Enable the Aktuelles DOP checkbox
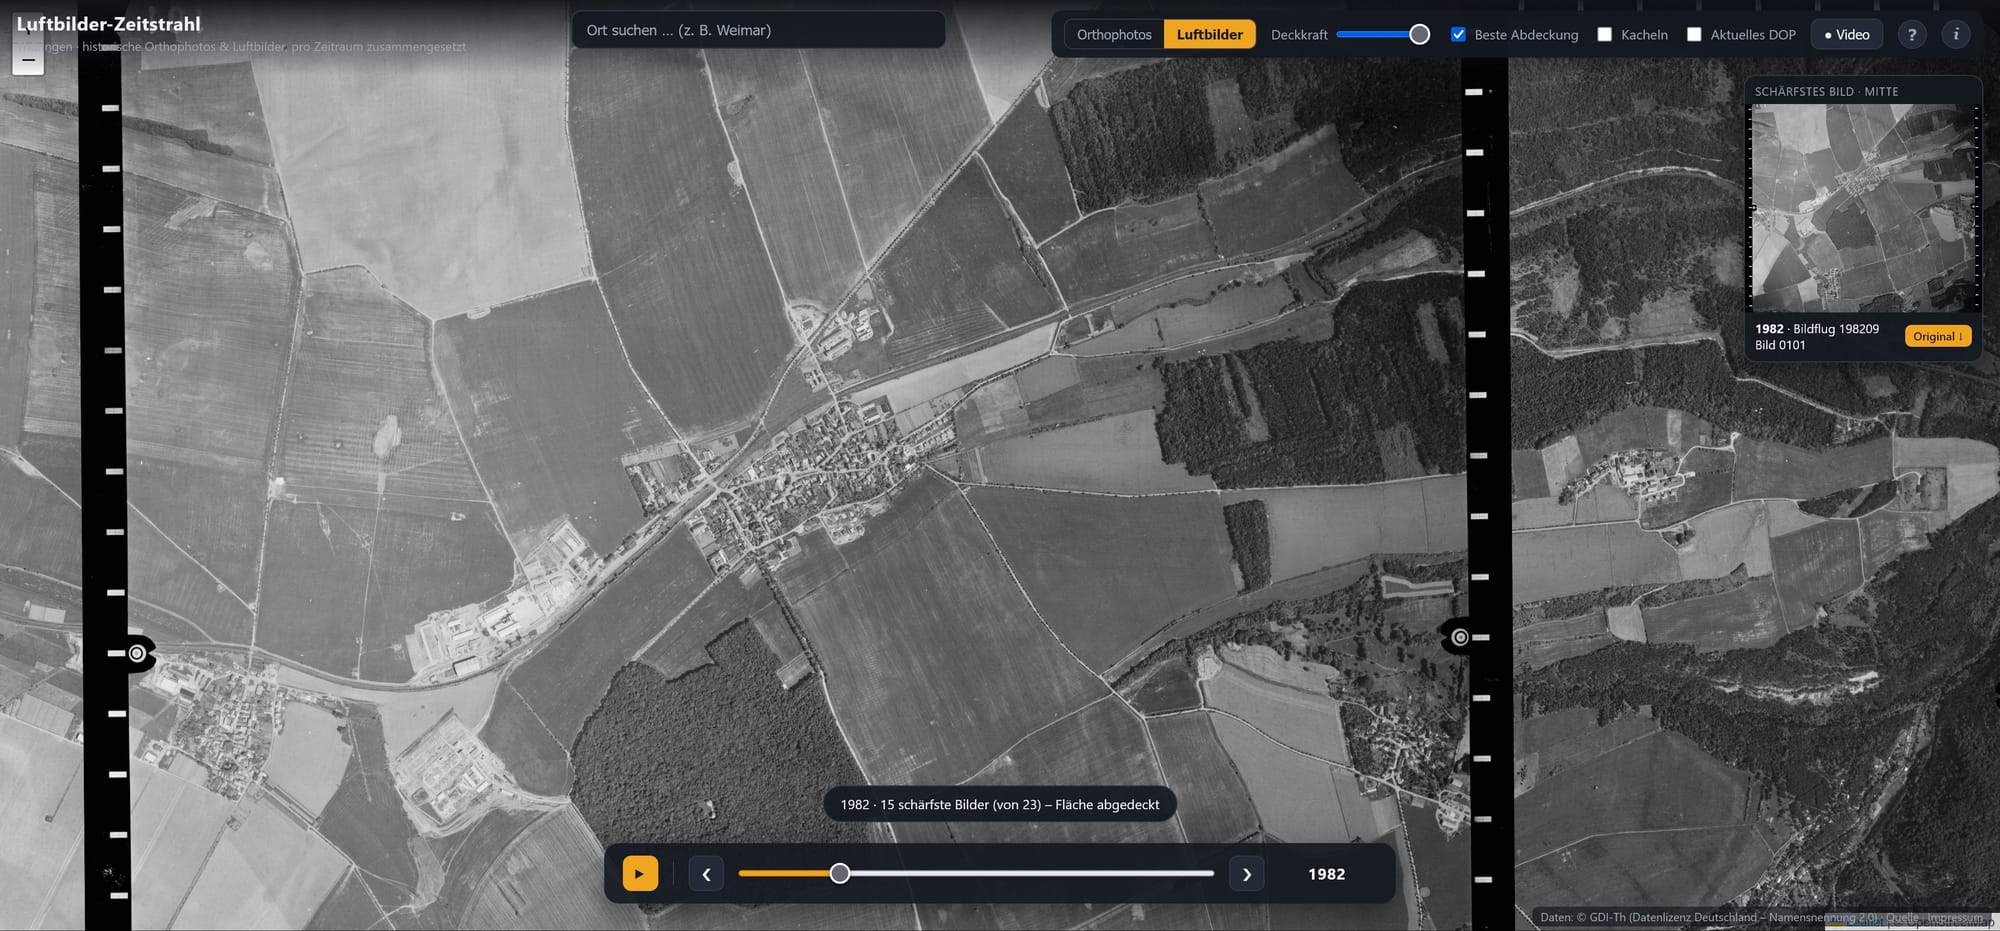The width and height of the screenshot is (2000, 931). (x=1694, y=34)
